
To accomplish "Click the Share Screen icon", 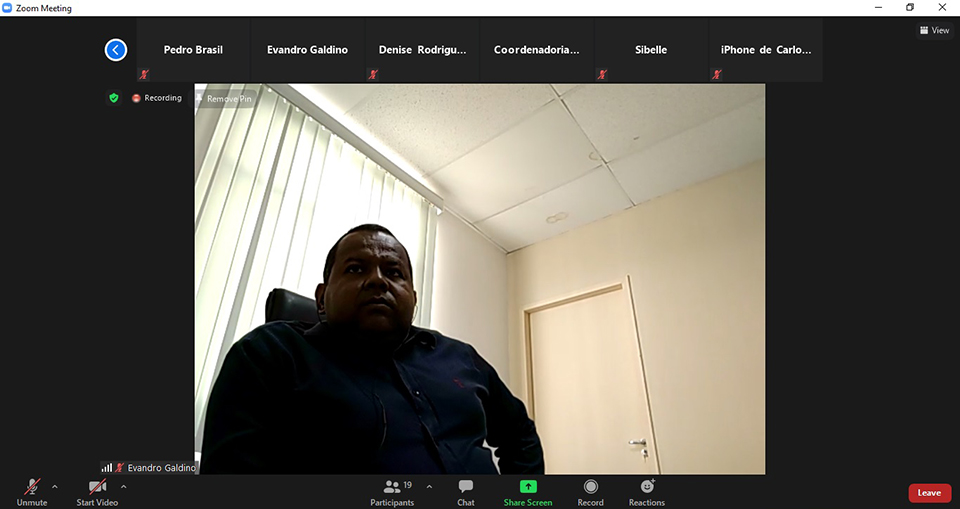I will (527, 487).
